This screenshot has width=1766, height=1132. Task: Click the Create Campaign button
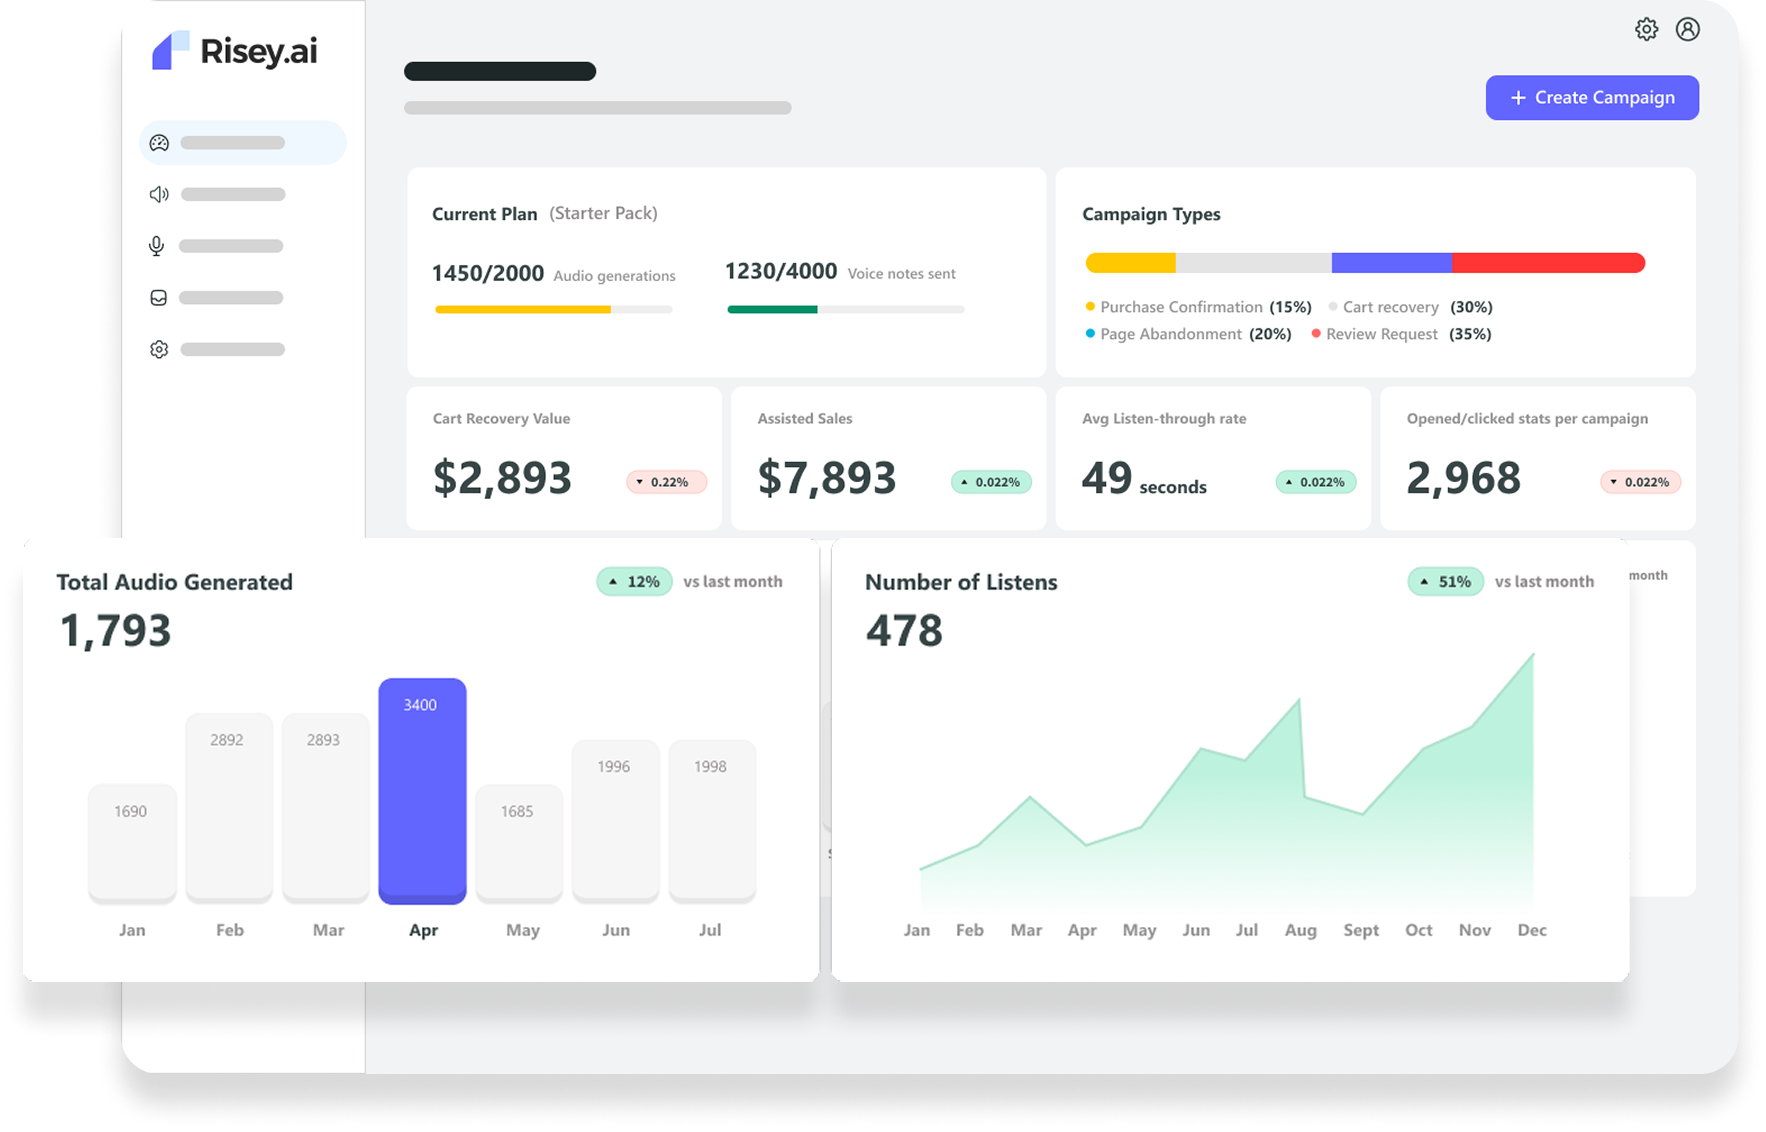click(x=1592, y=97)
